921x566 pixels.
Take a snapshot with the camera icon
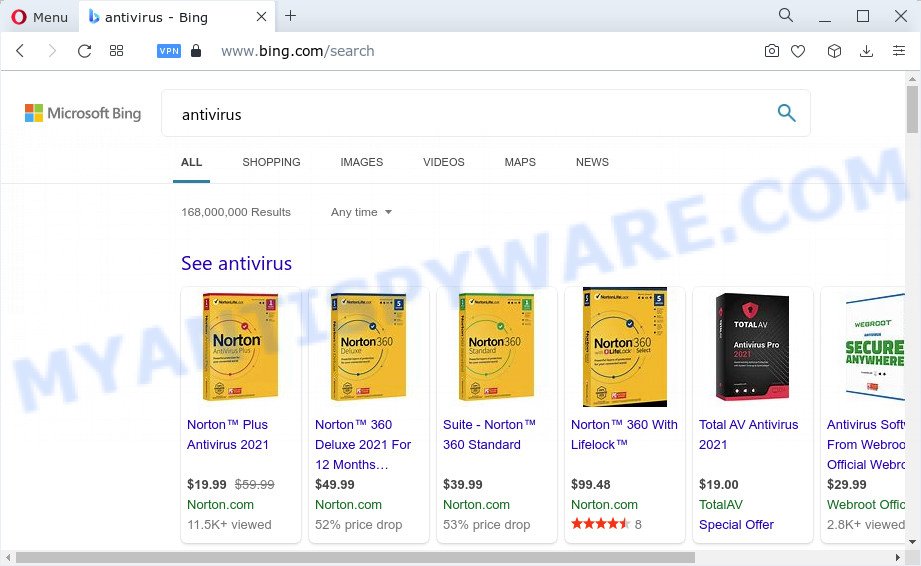point(772,51)
